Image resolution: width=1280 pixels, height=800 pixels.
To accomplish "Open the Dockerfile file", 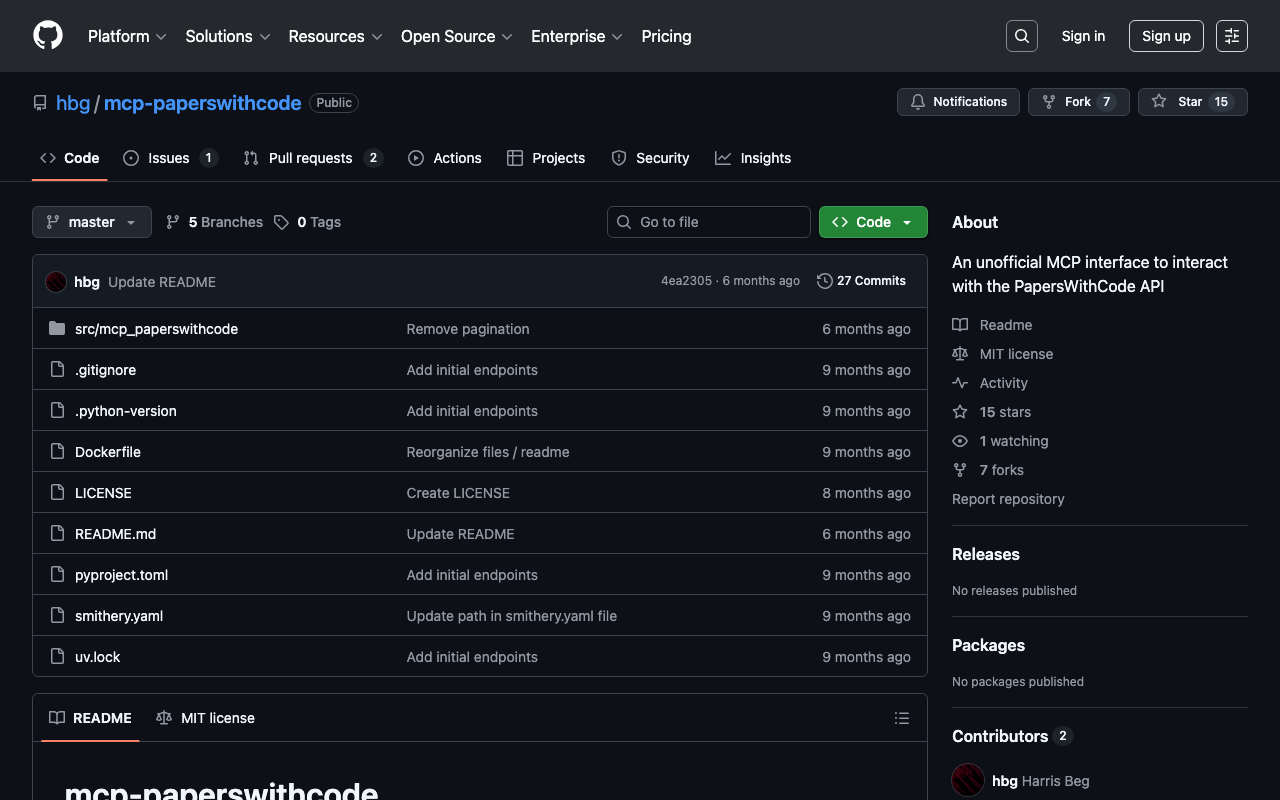I will pos(108,452).
